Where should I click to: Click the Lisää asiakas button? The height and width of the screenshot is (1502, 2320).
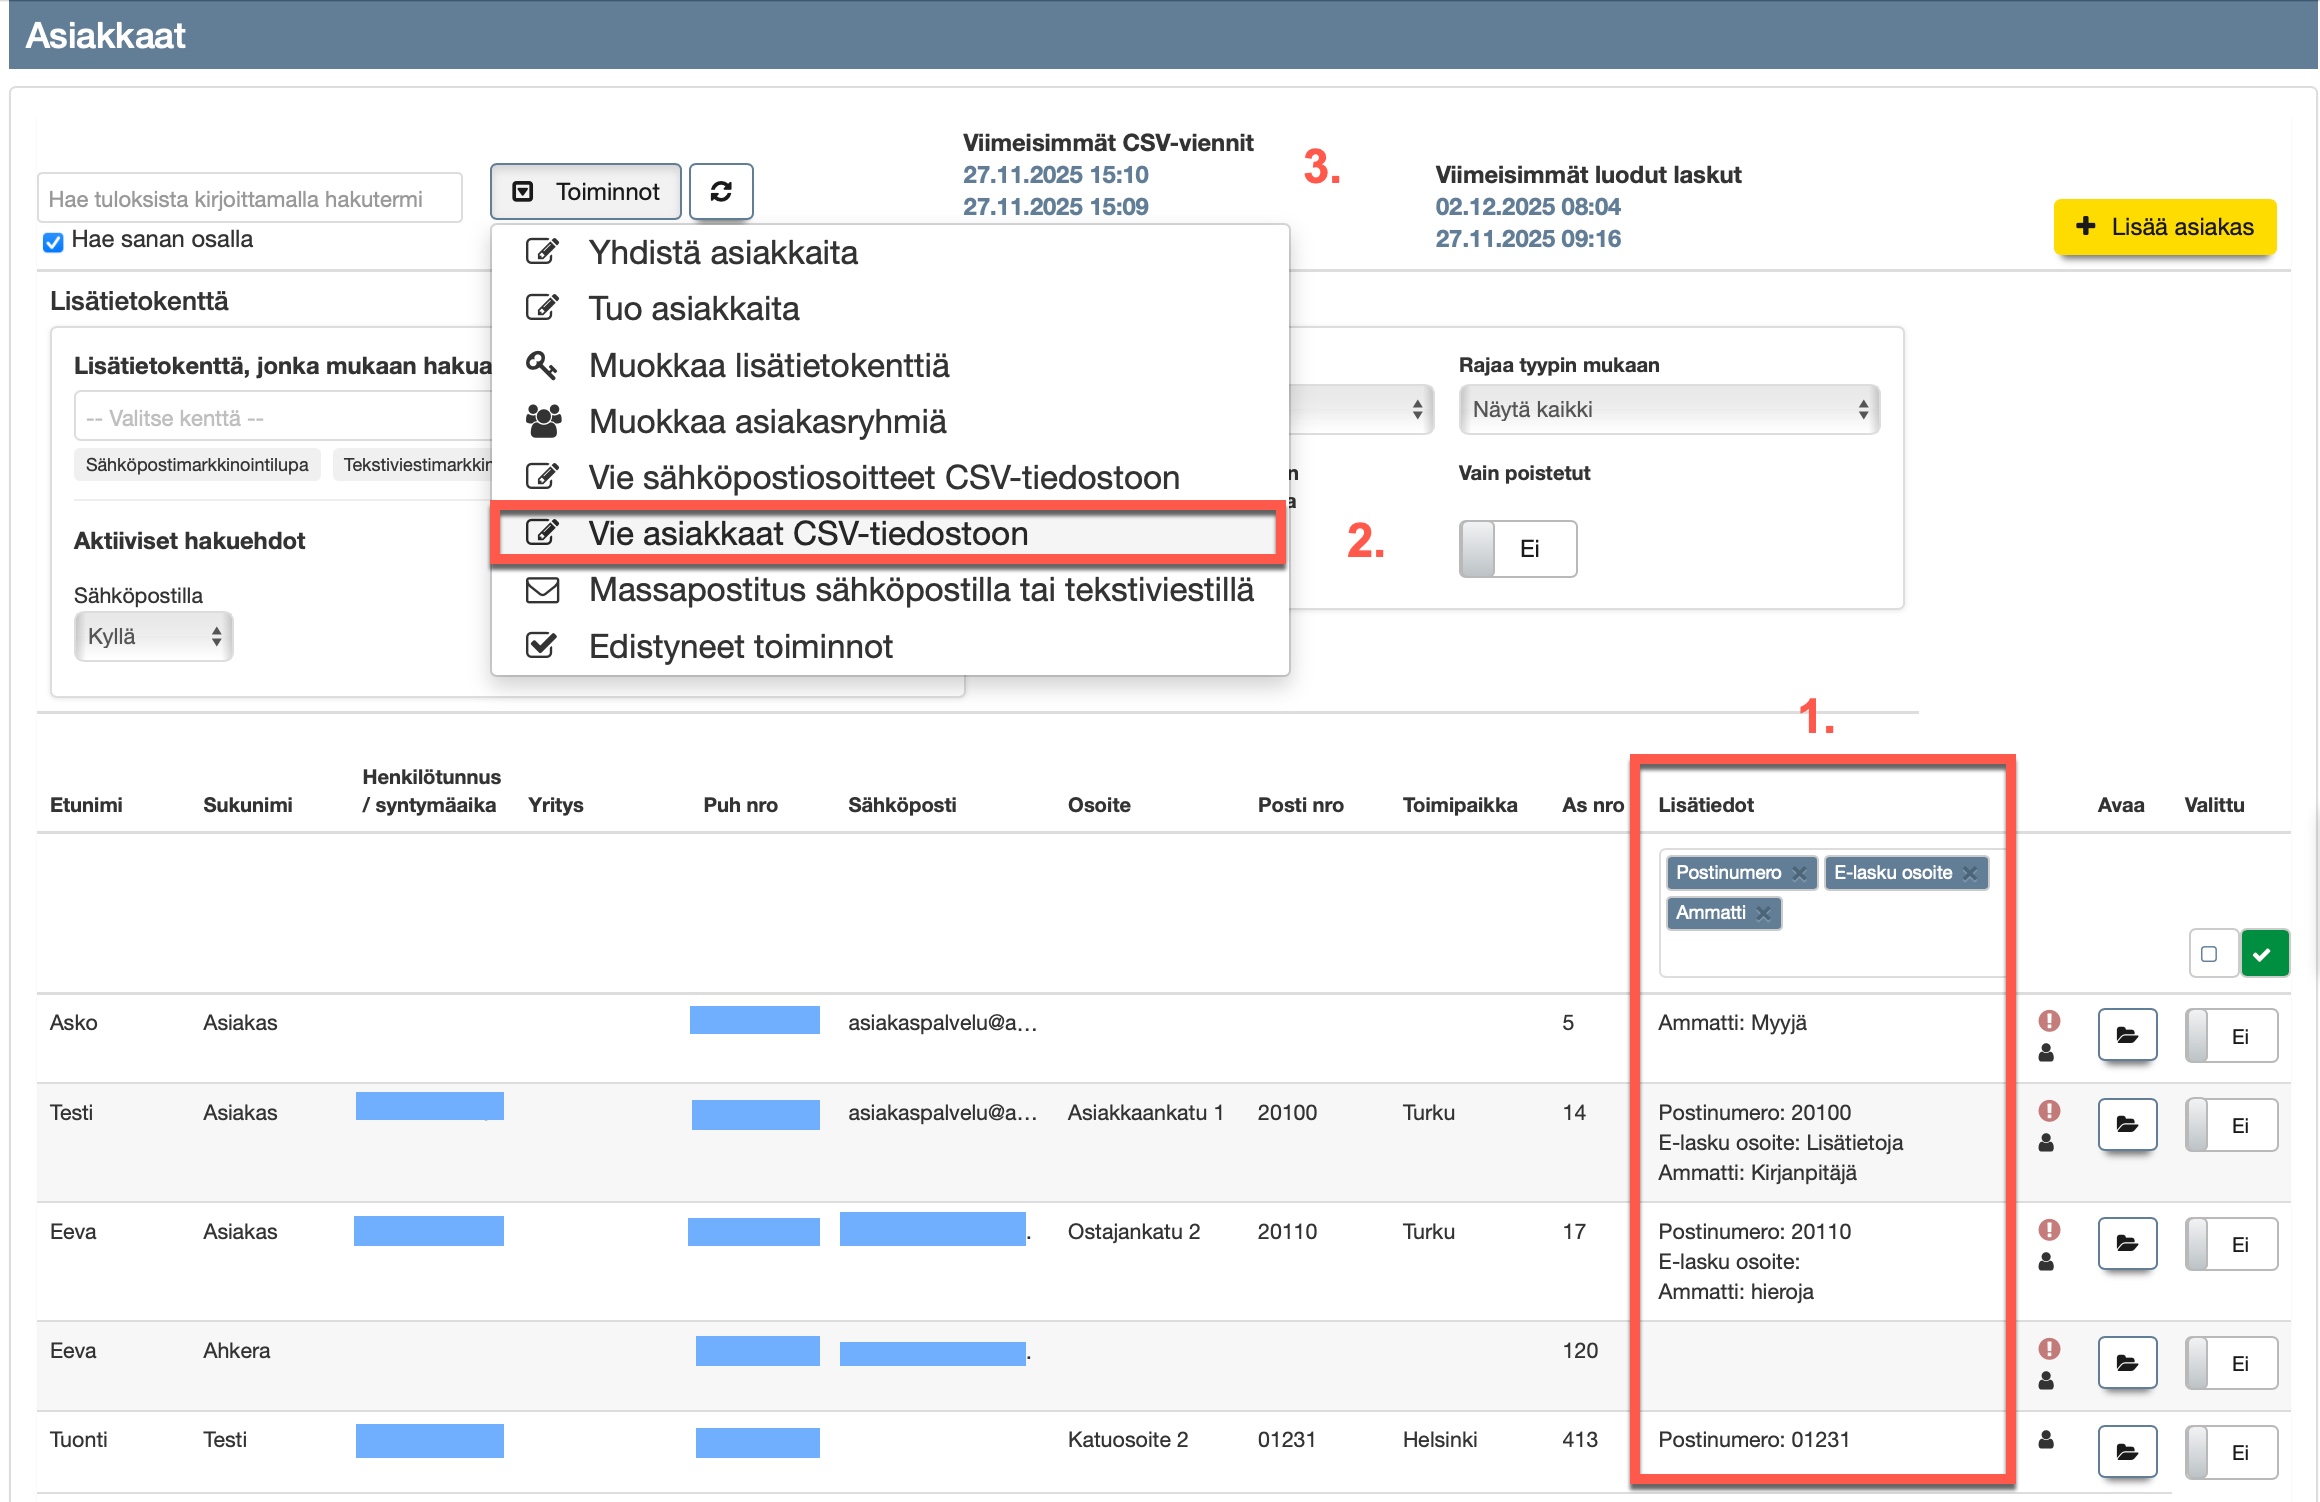(2164, 227)
